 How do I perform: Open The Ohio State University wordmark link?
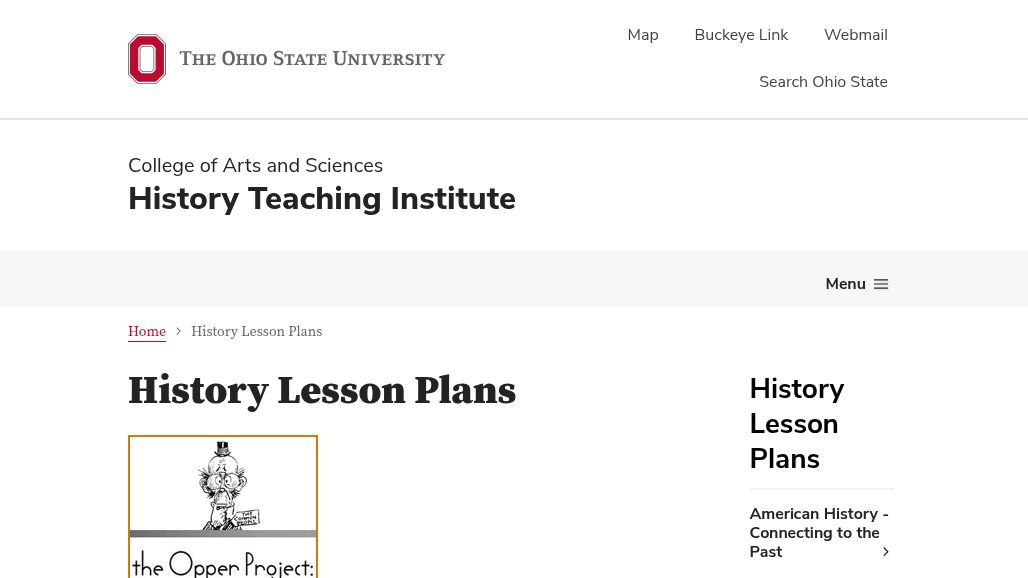pyautogui.click(x=312, y=59)
